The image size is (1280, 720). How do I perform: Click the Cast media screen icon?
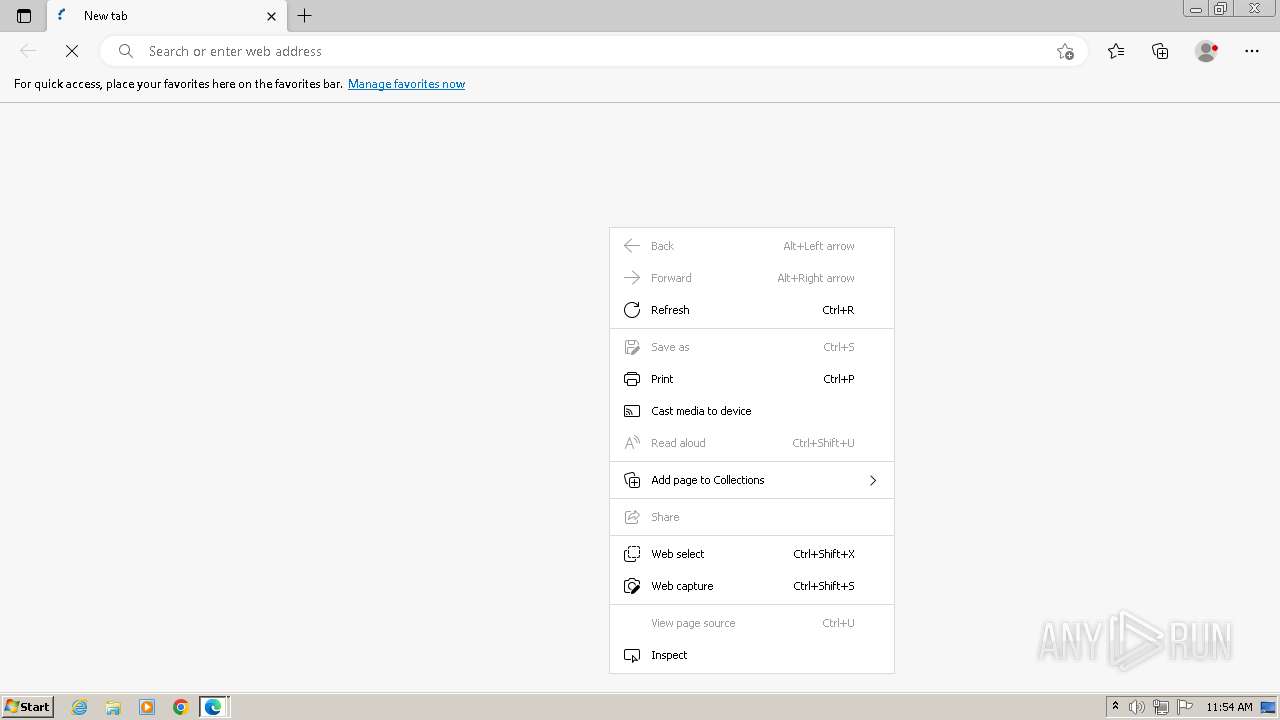point(632,411)
